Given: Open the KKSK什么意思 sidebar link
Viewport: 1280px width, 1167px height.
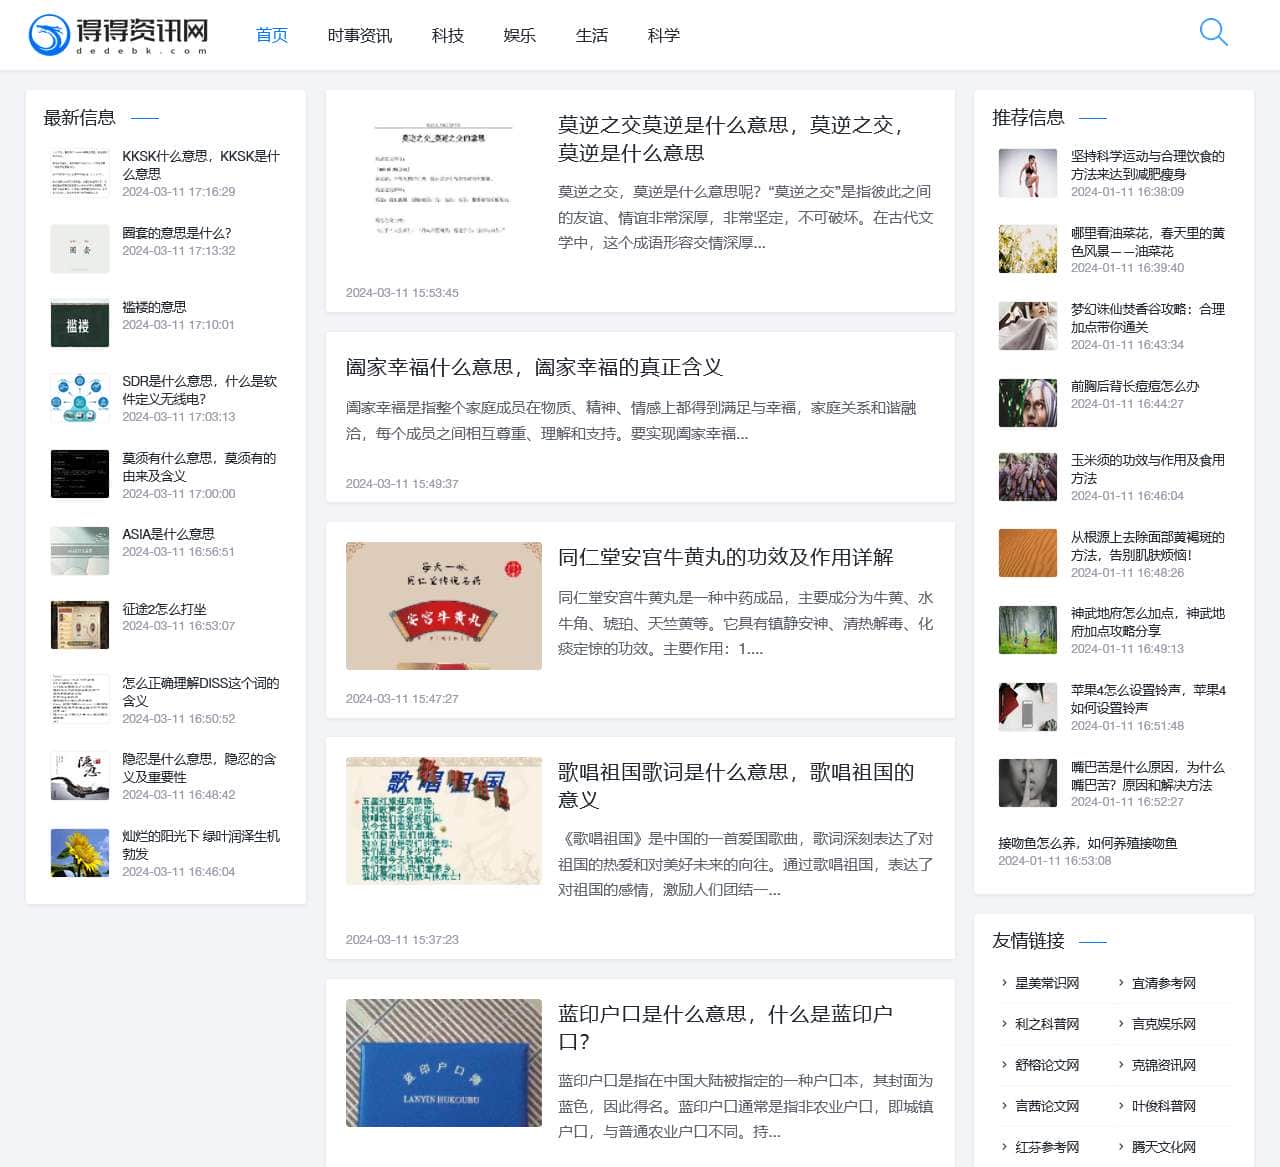Looking at the screenshot, I should coord(200,164).
